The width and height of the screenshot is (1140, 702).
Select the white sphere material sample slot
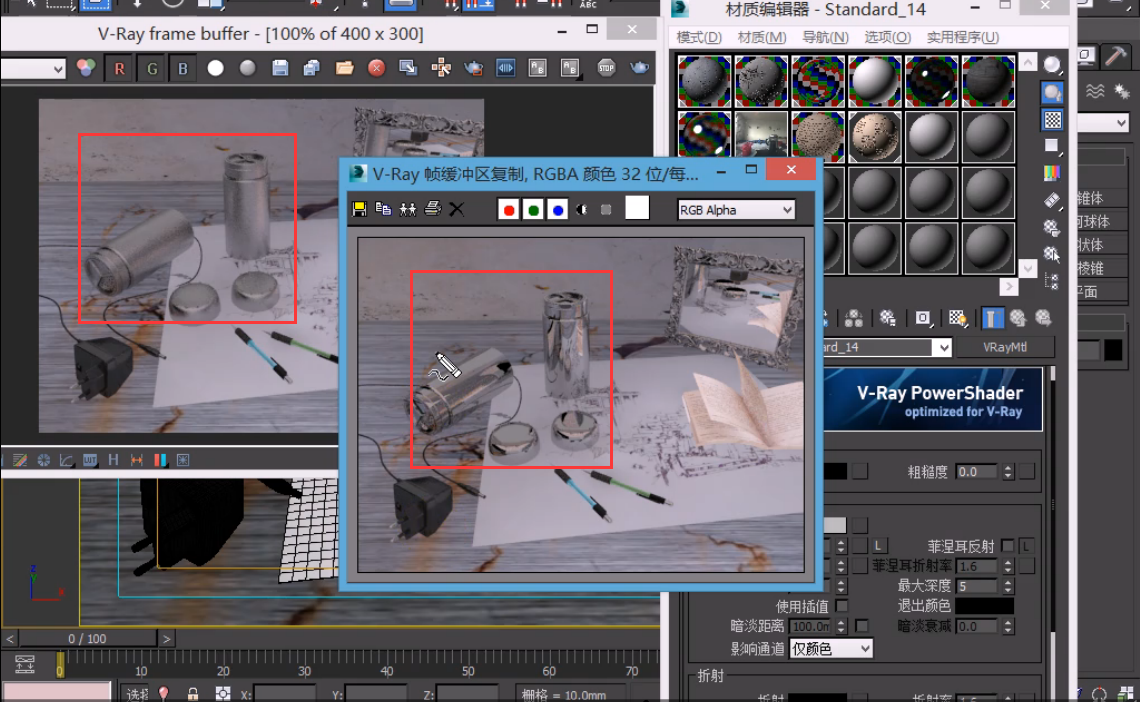(x=875, y=82)
